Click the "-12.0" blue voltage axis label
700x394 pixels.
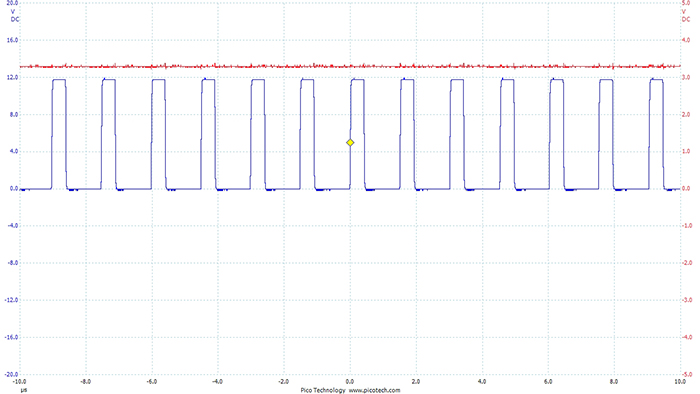[11, 300]
